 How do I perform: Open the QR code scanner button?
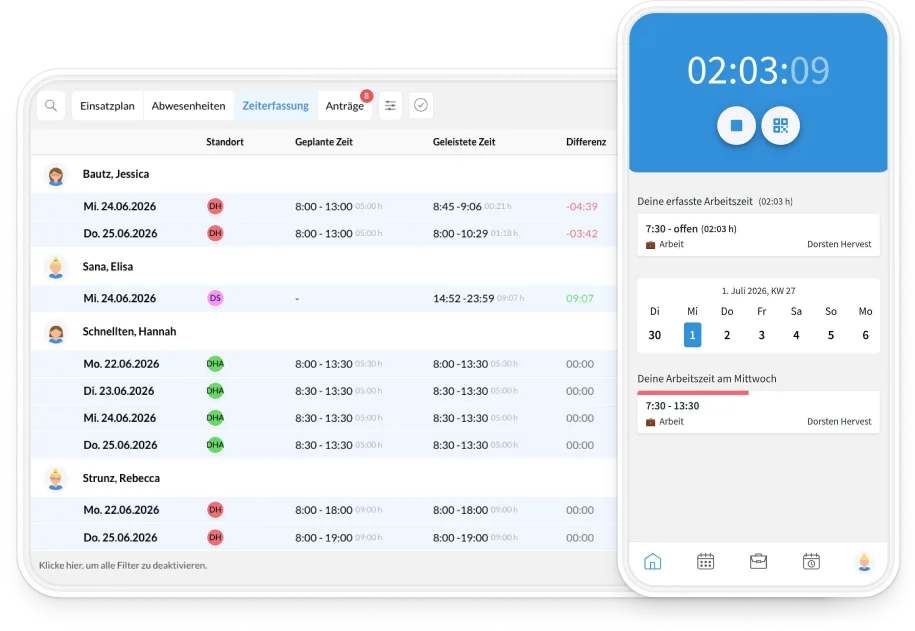click(780, 125)
